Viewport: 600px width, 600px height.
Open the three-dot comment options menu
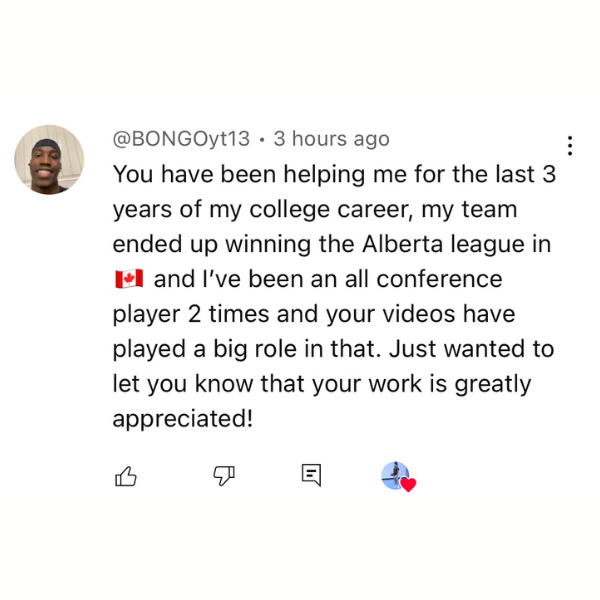(x=569, y=146)
